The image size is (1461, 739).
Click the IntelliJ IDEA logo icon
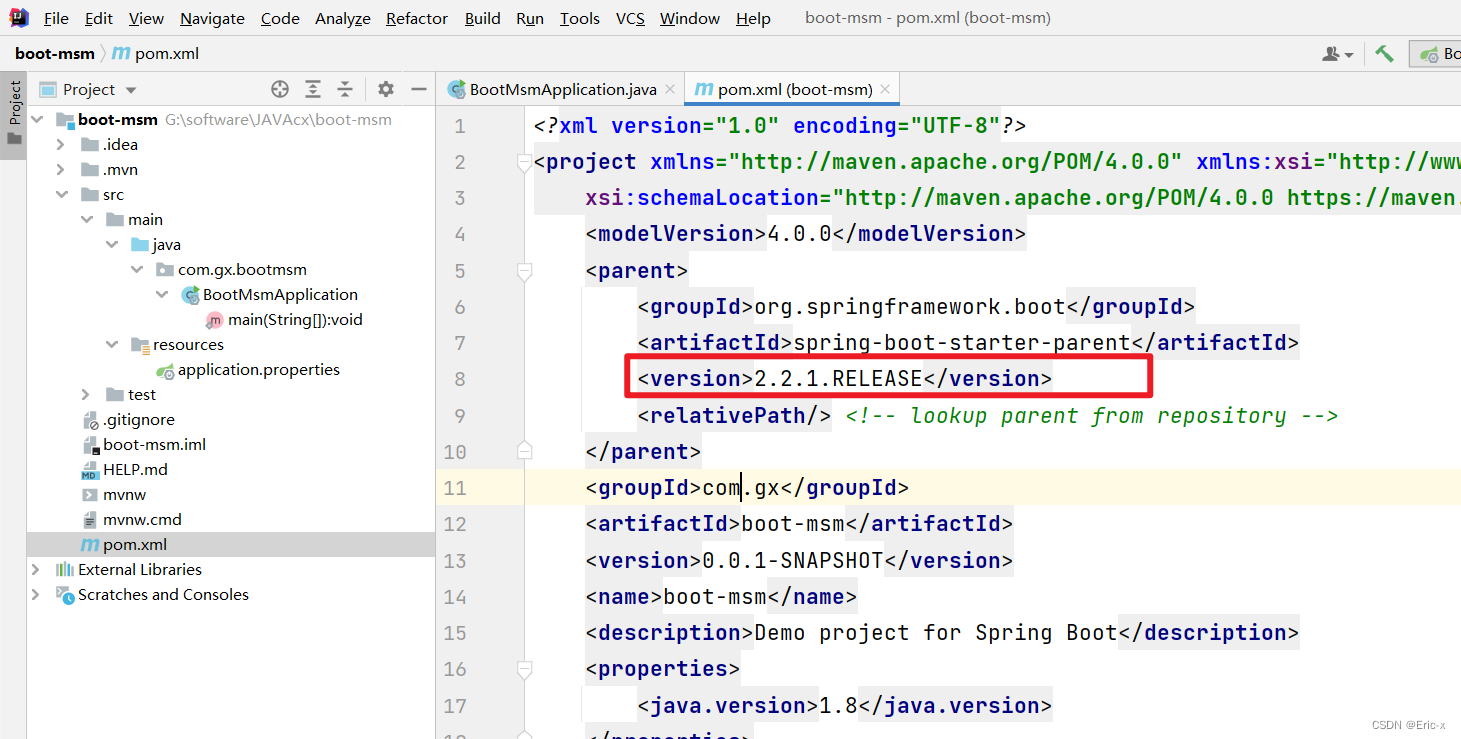coord(18,17)
